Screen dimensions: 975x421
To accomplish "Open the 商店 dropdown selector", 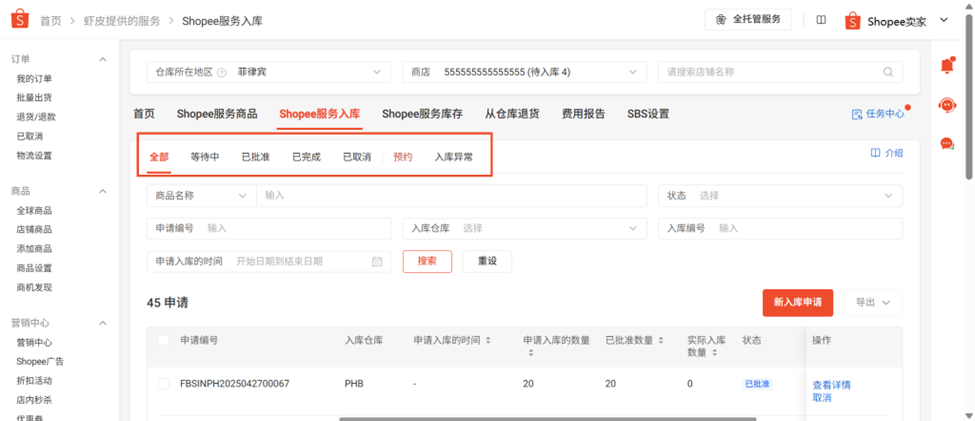I will click(525, 72).
